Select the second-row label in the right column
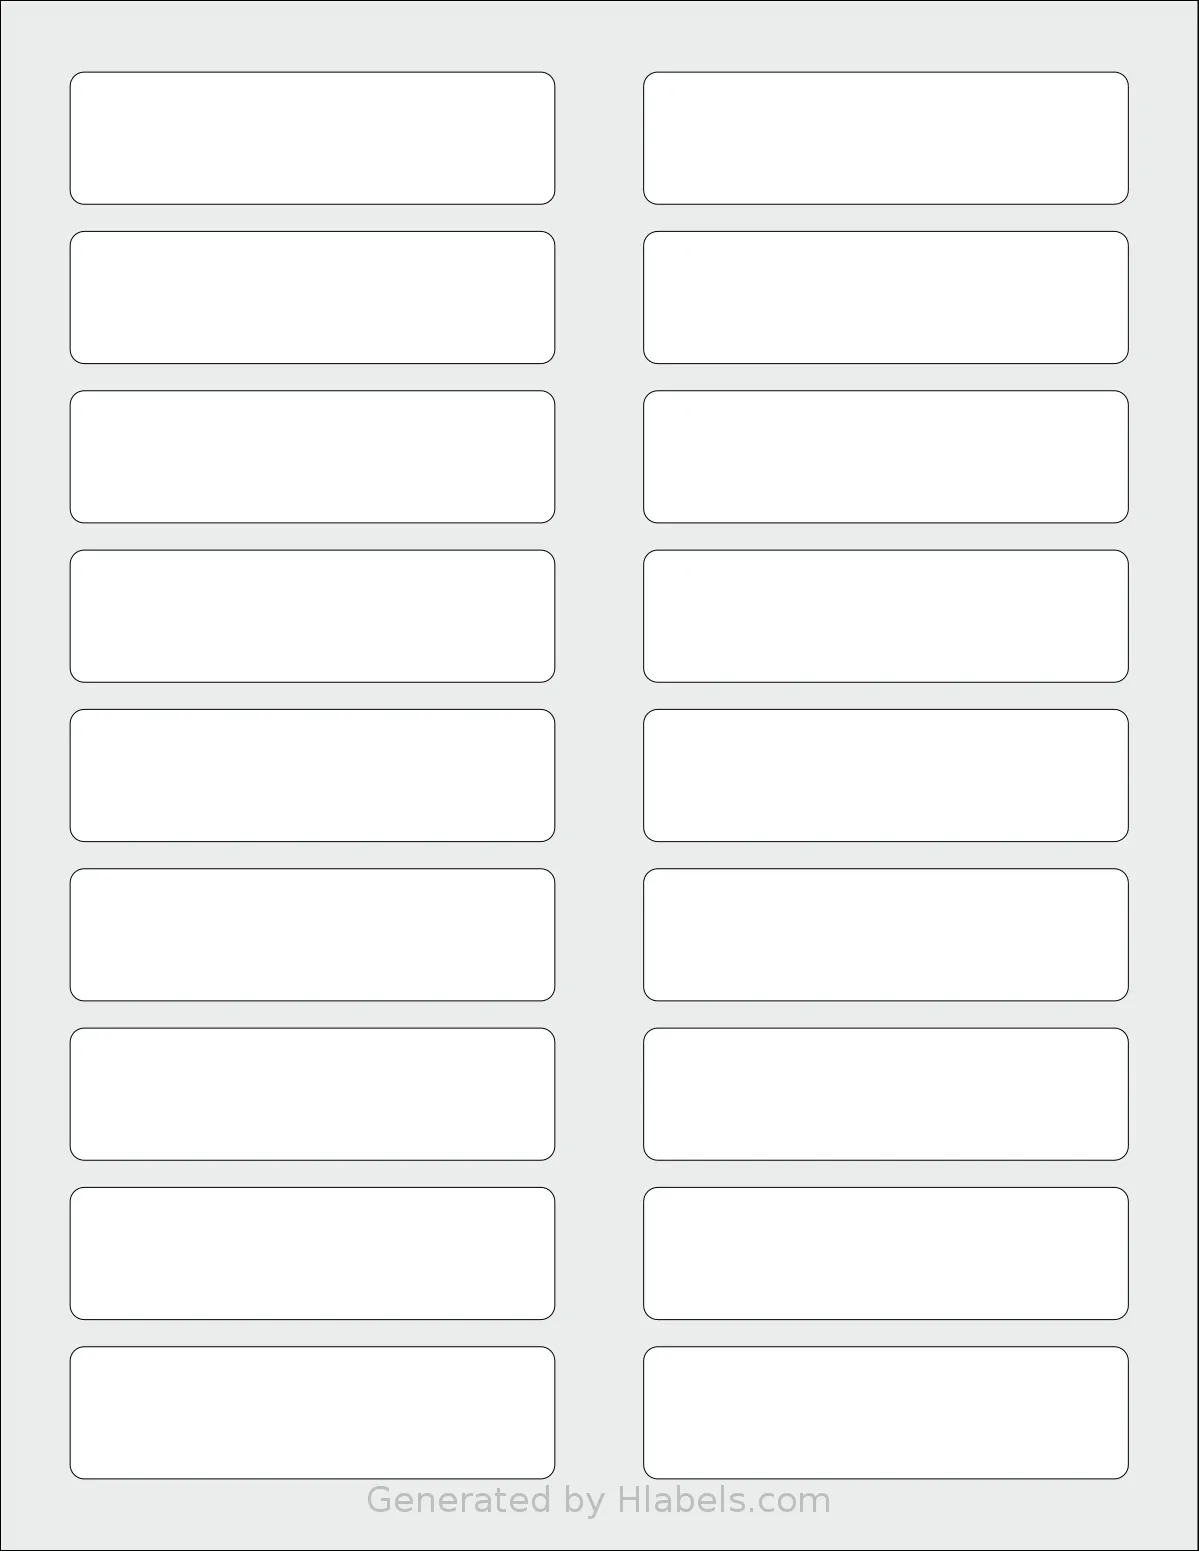This screenshot has height=1551, width=1199. point(886,297)
